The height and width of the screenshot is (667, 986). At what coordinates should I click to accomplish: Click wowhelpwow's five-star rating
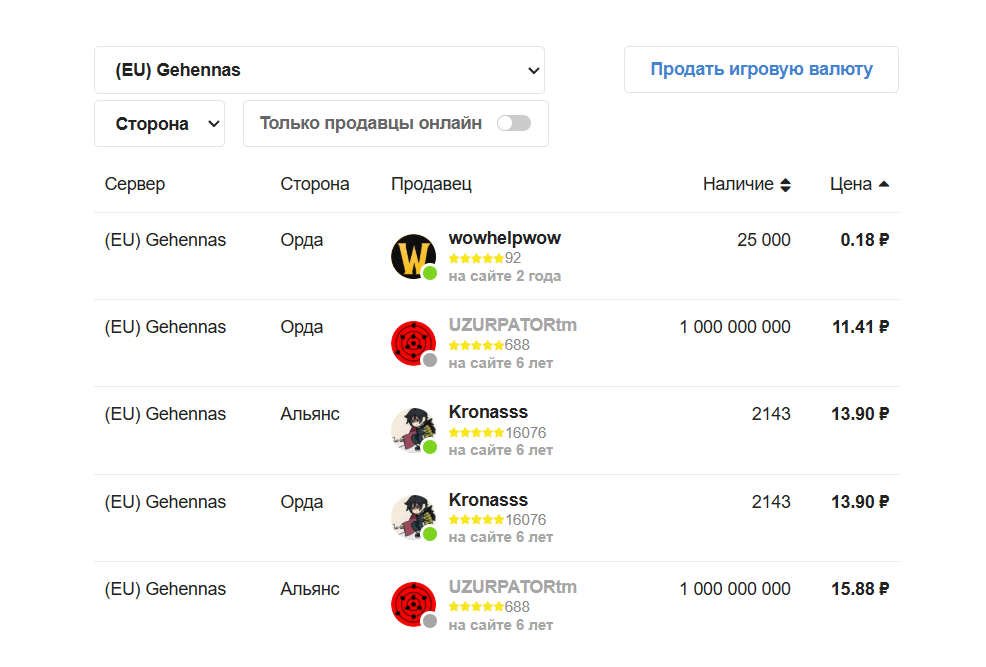(476, 258)
